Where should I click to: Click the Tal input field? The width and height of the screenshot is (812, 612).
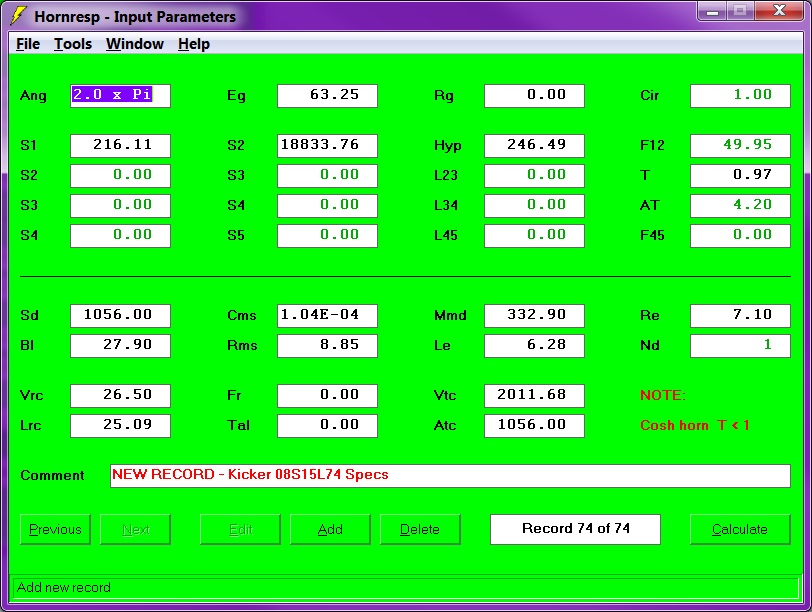click(327, 426)
